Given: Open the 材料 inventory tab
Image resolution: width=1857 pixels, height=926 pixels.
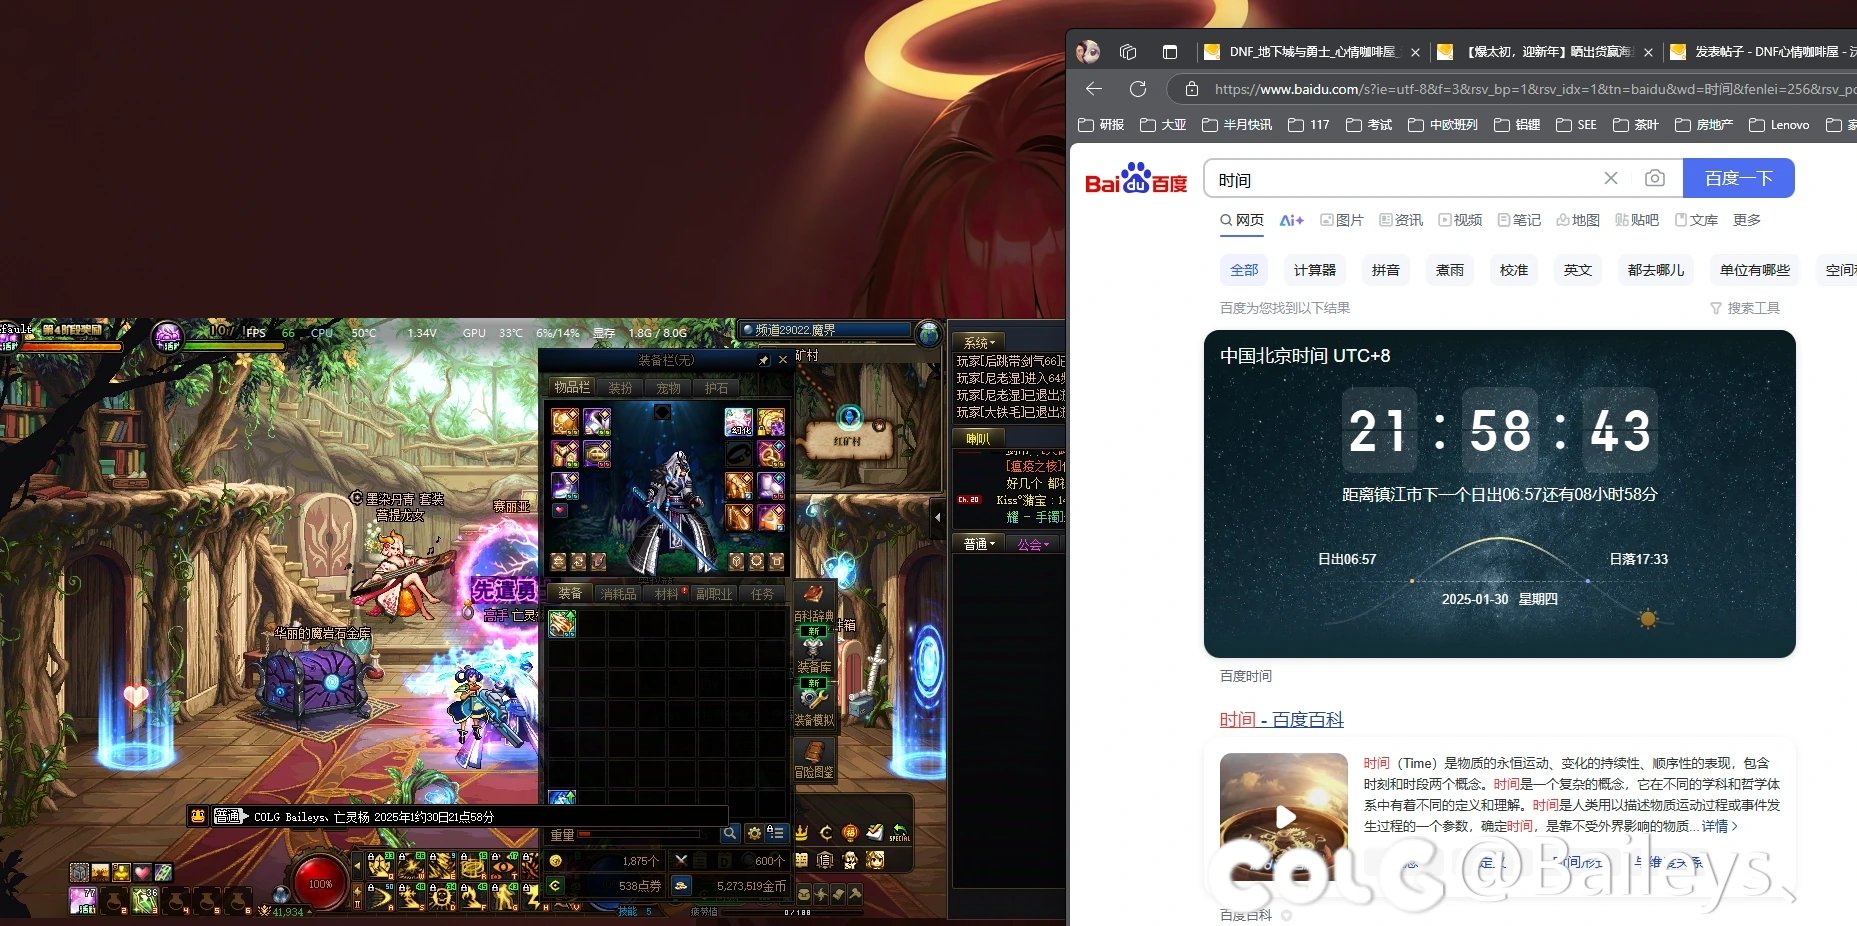Looking at the screenshot, I should pyautogui.click(x=666, y=594).
